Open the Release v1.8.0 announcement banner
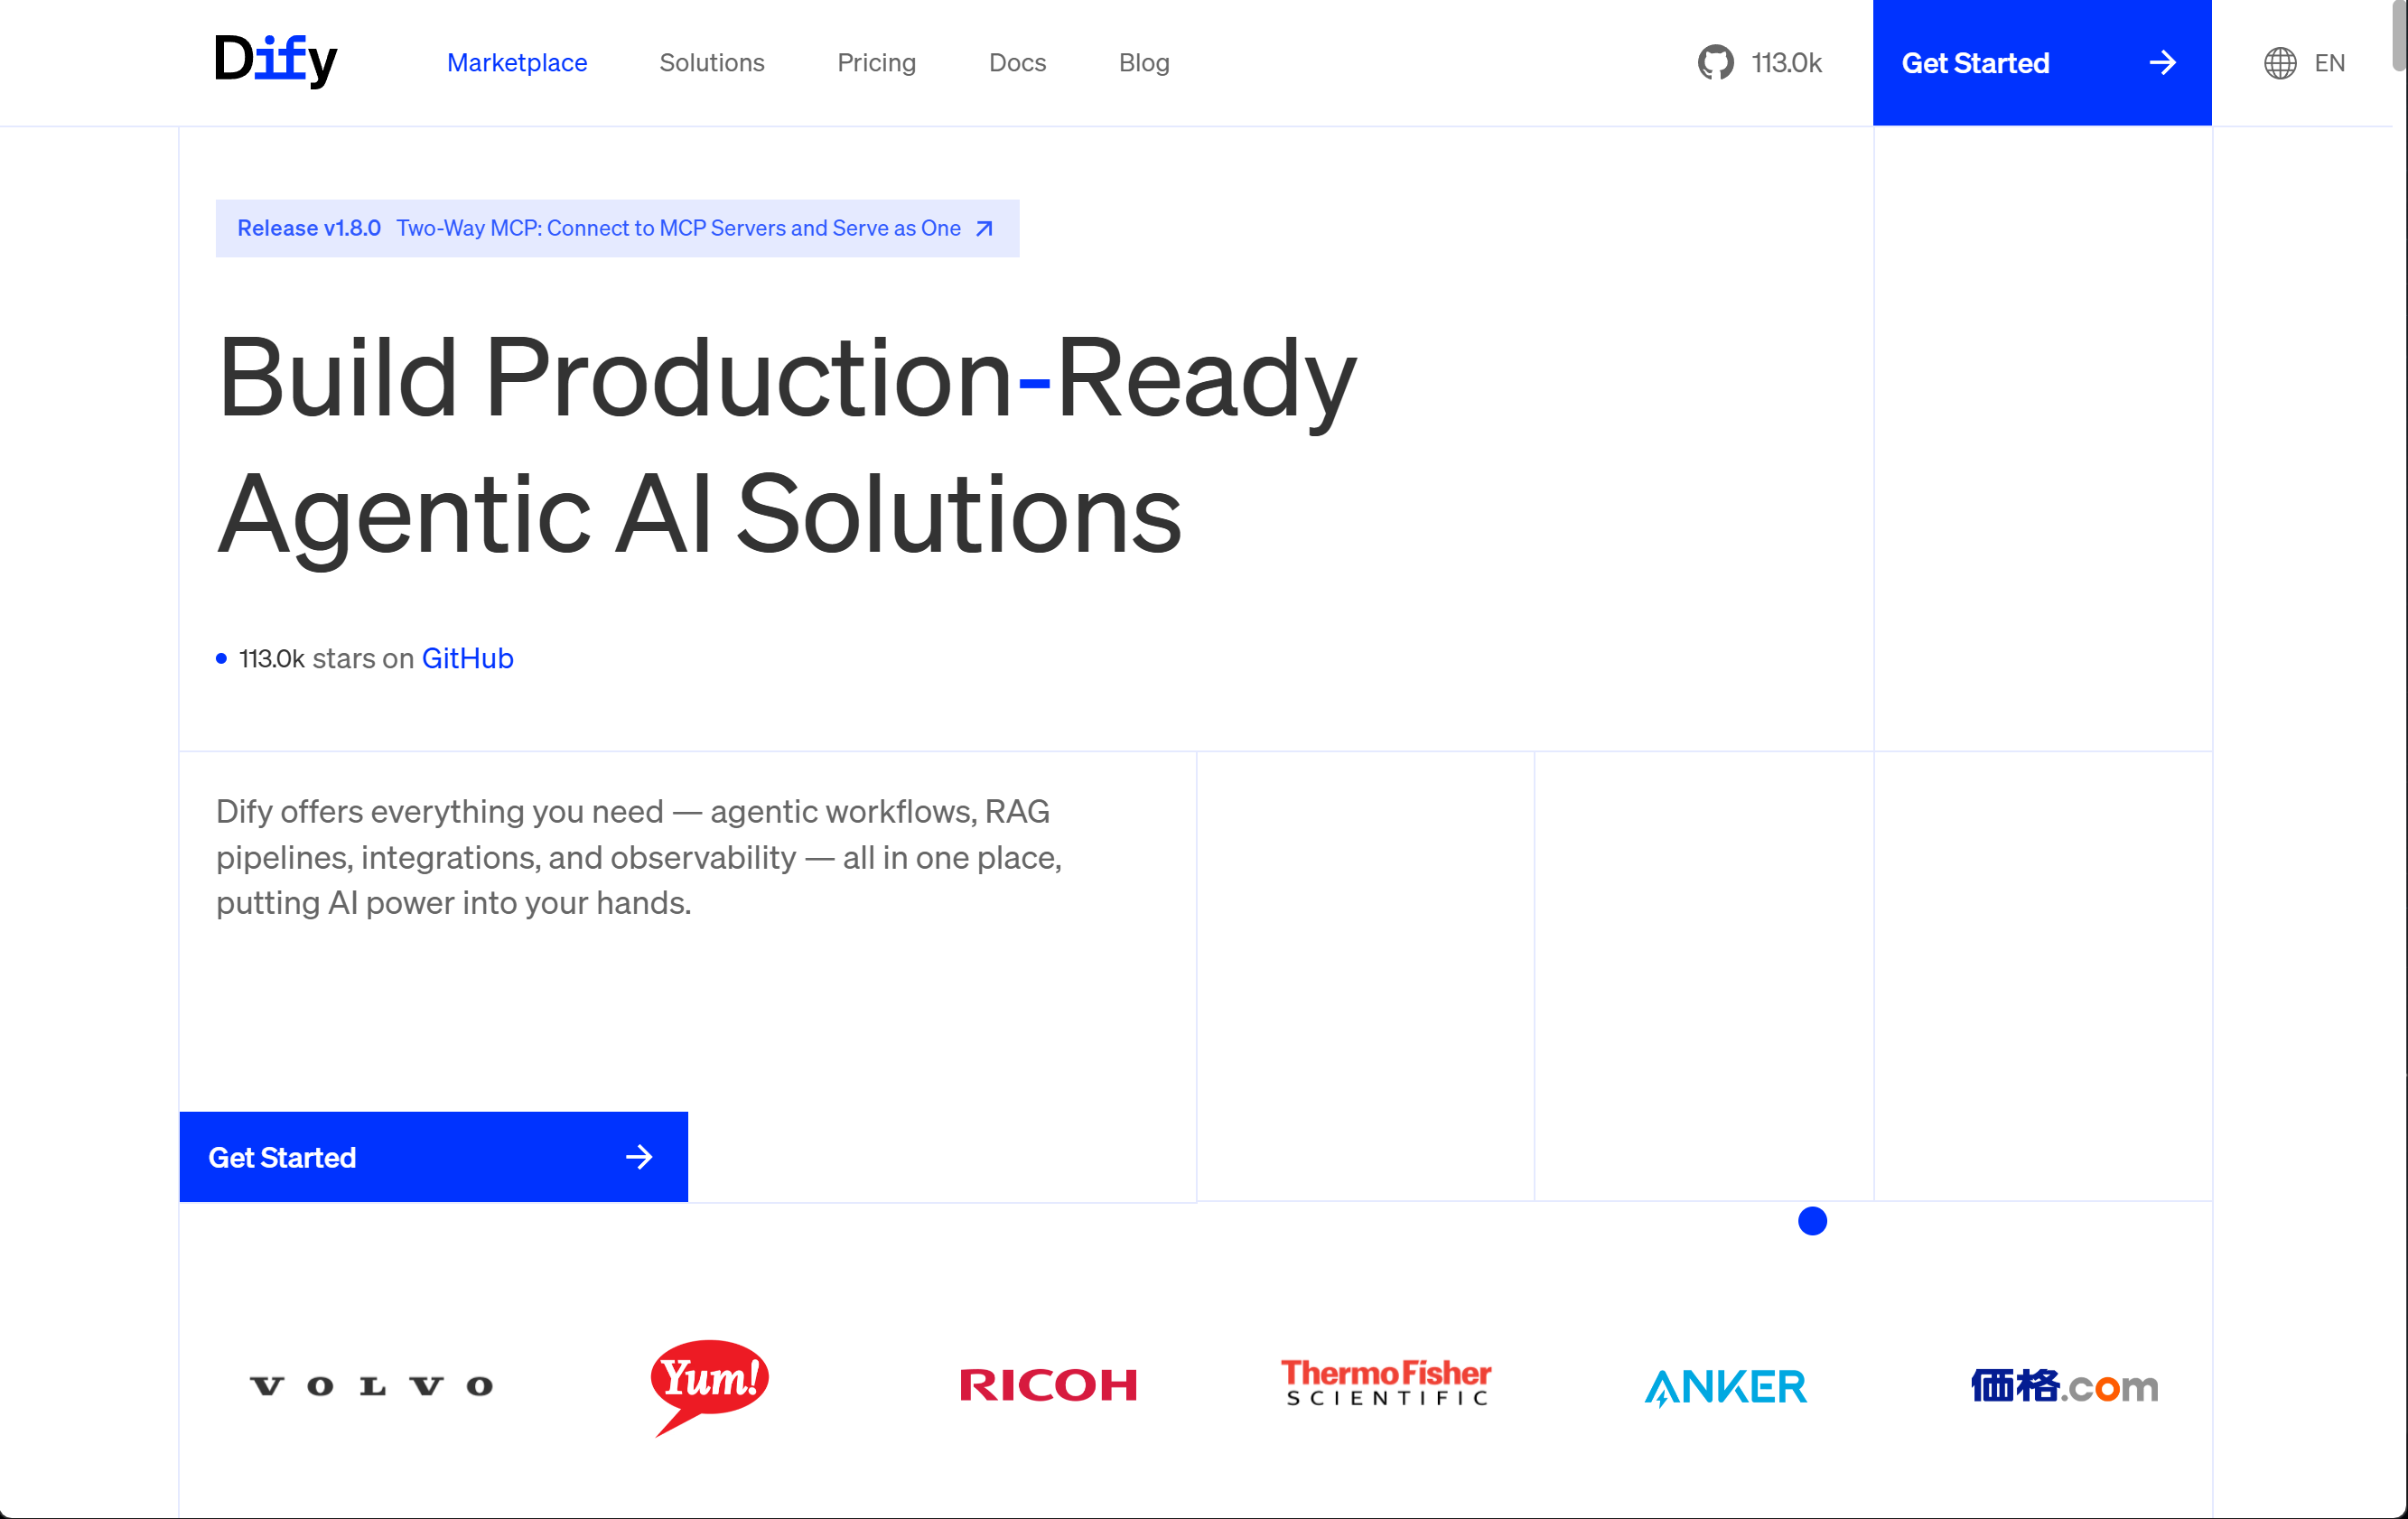 617,228
